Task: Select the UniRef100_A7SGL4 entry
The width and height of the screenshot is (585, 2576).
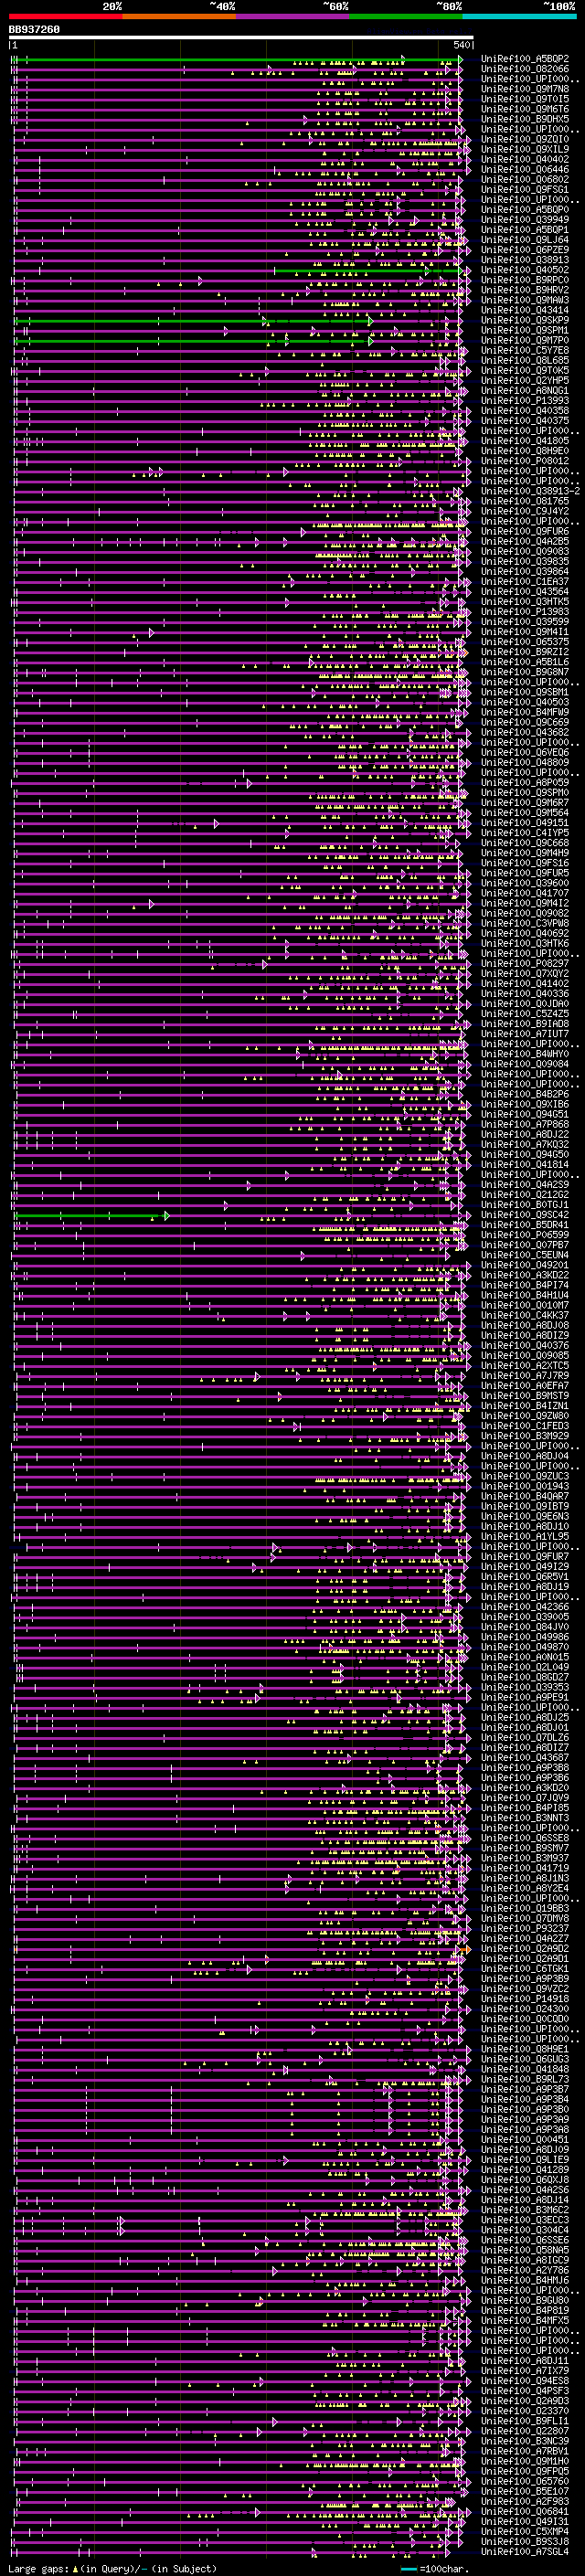Action: (525, 2552)
